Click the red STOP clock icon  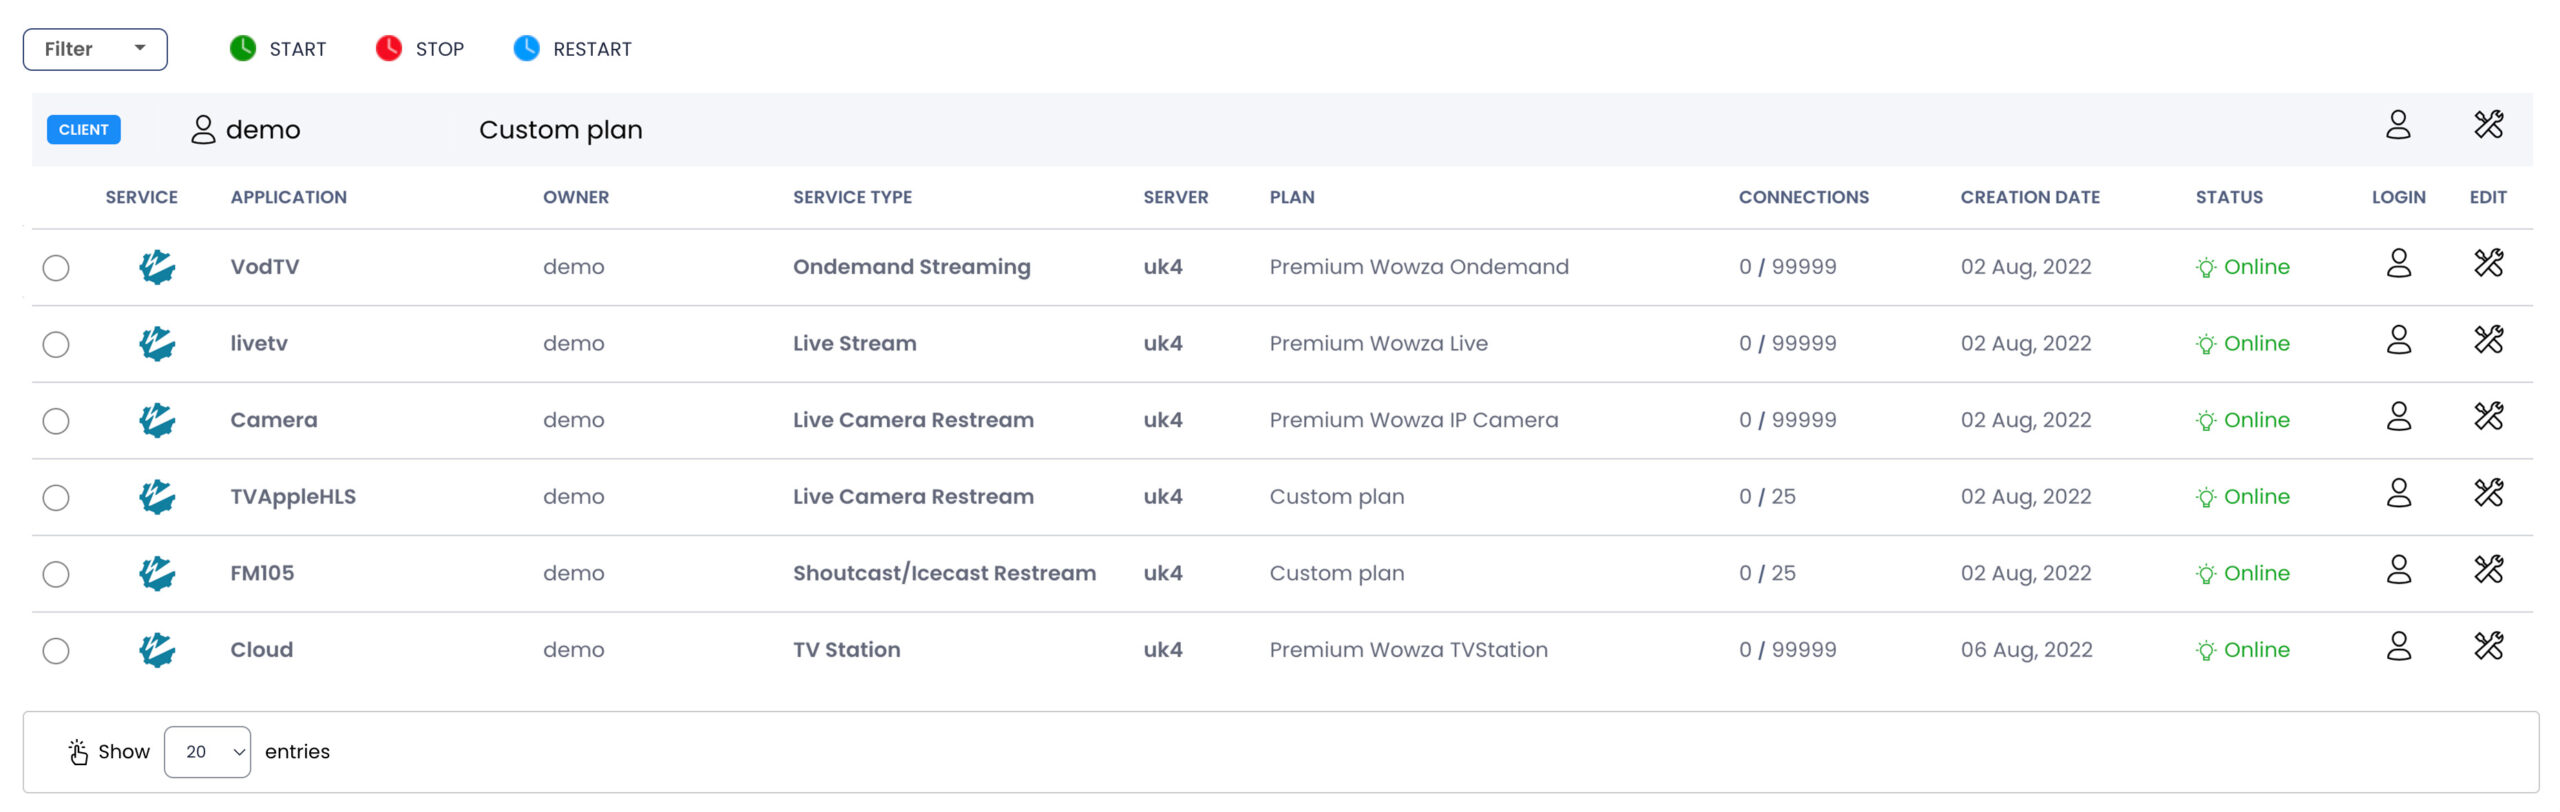point(389,48)
